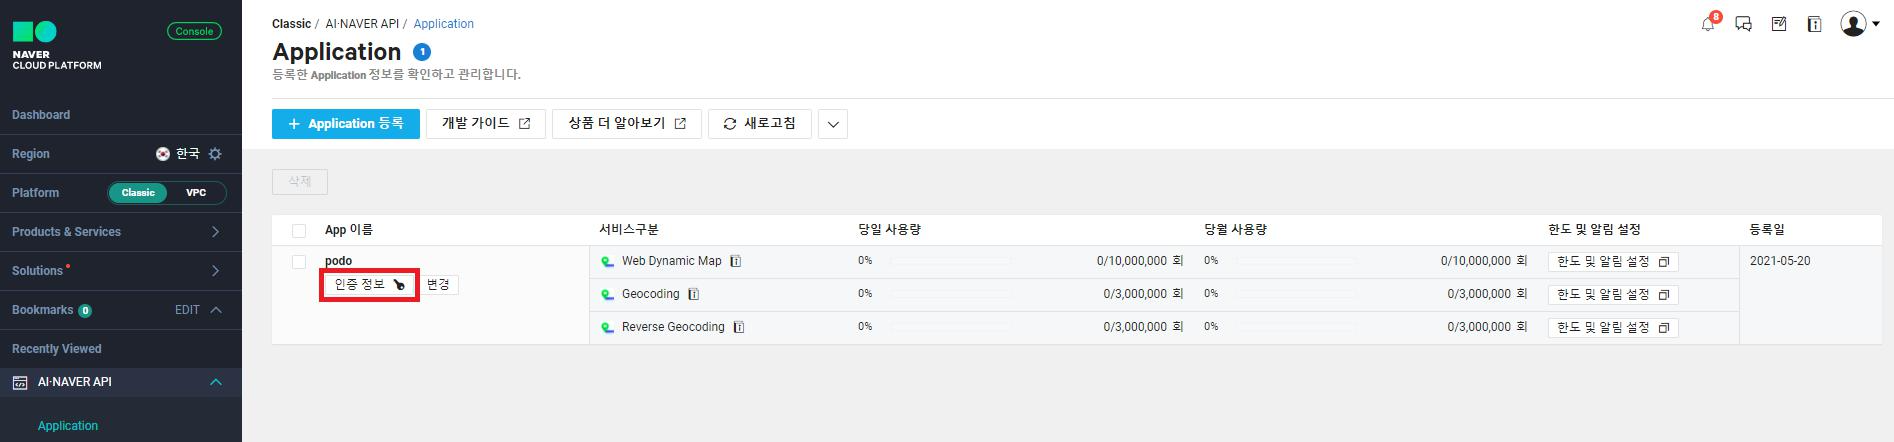Open the notes checklist icon in header
This screenshot has width=1894, height=442.
coord(1779,24)
